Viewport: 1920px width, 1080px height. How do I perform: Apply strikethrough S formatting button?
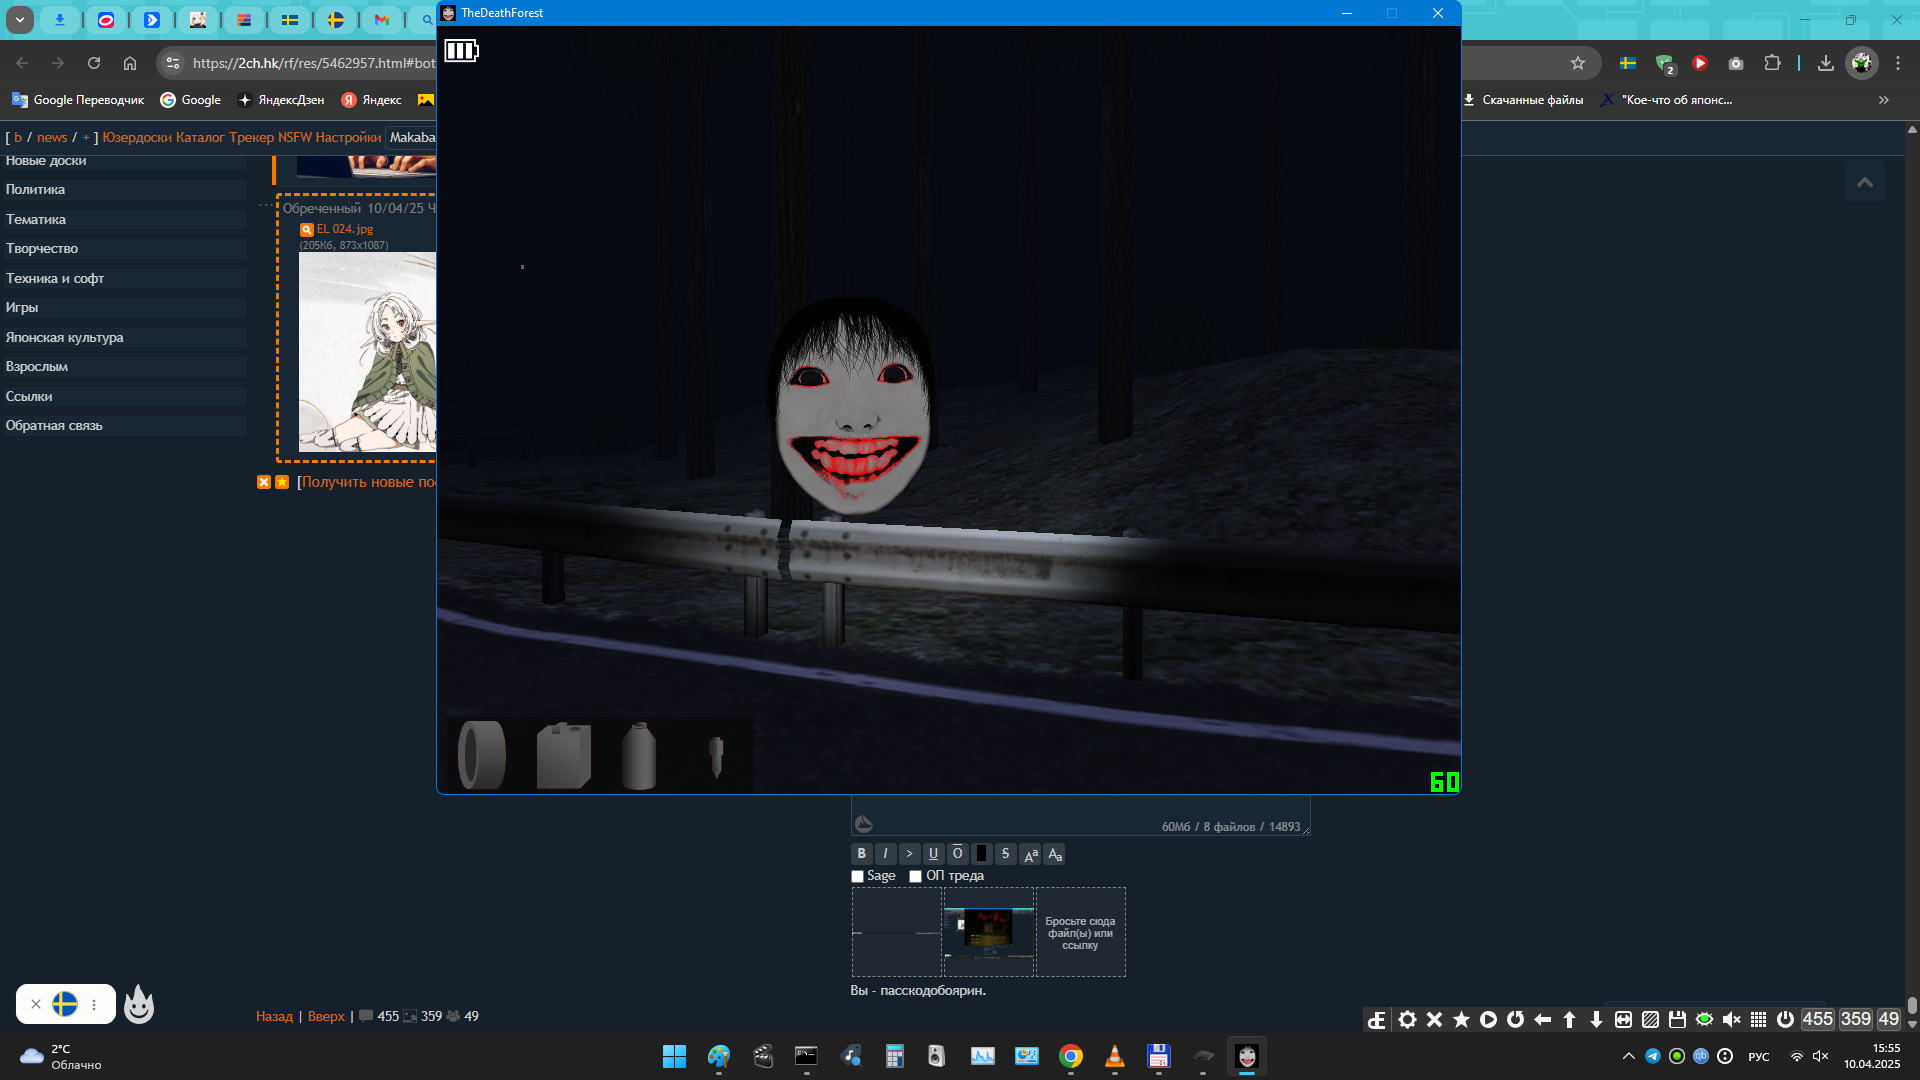pyautogui.click(x=1005, y=854)
